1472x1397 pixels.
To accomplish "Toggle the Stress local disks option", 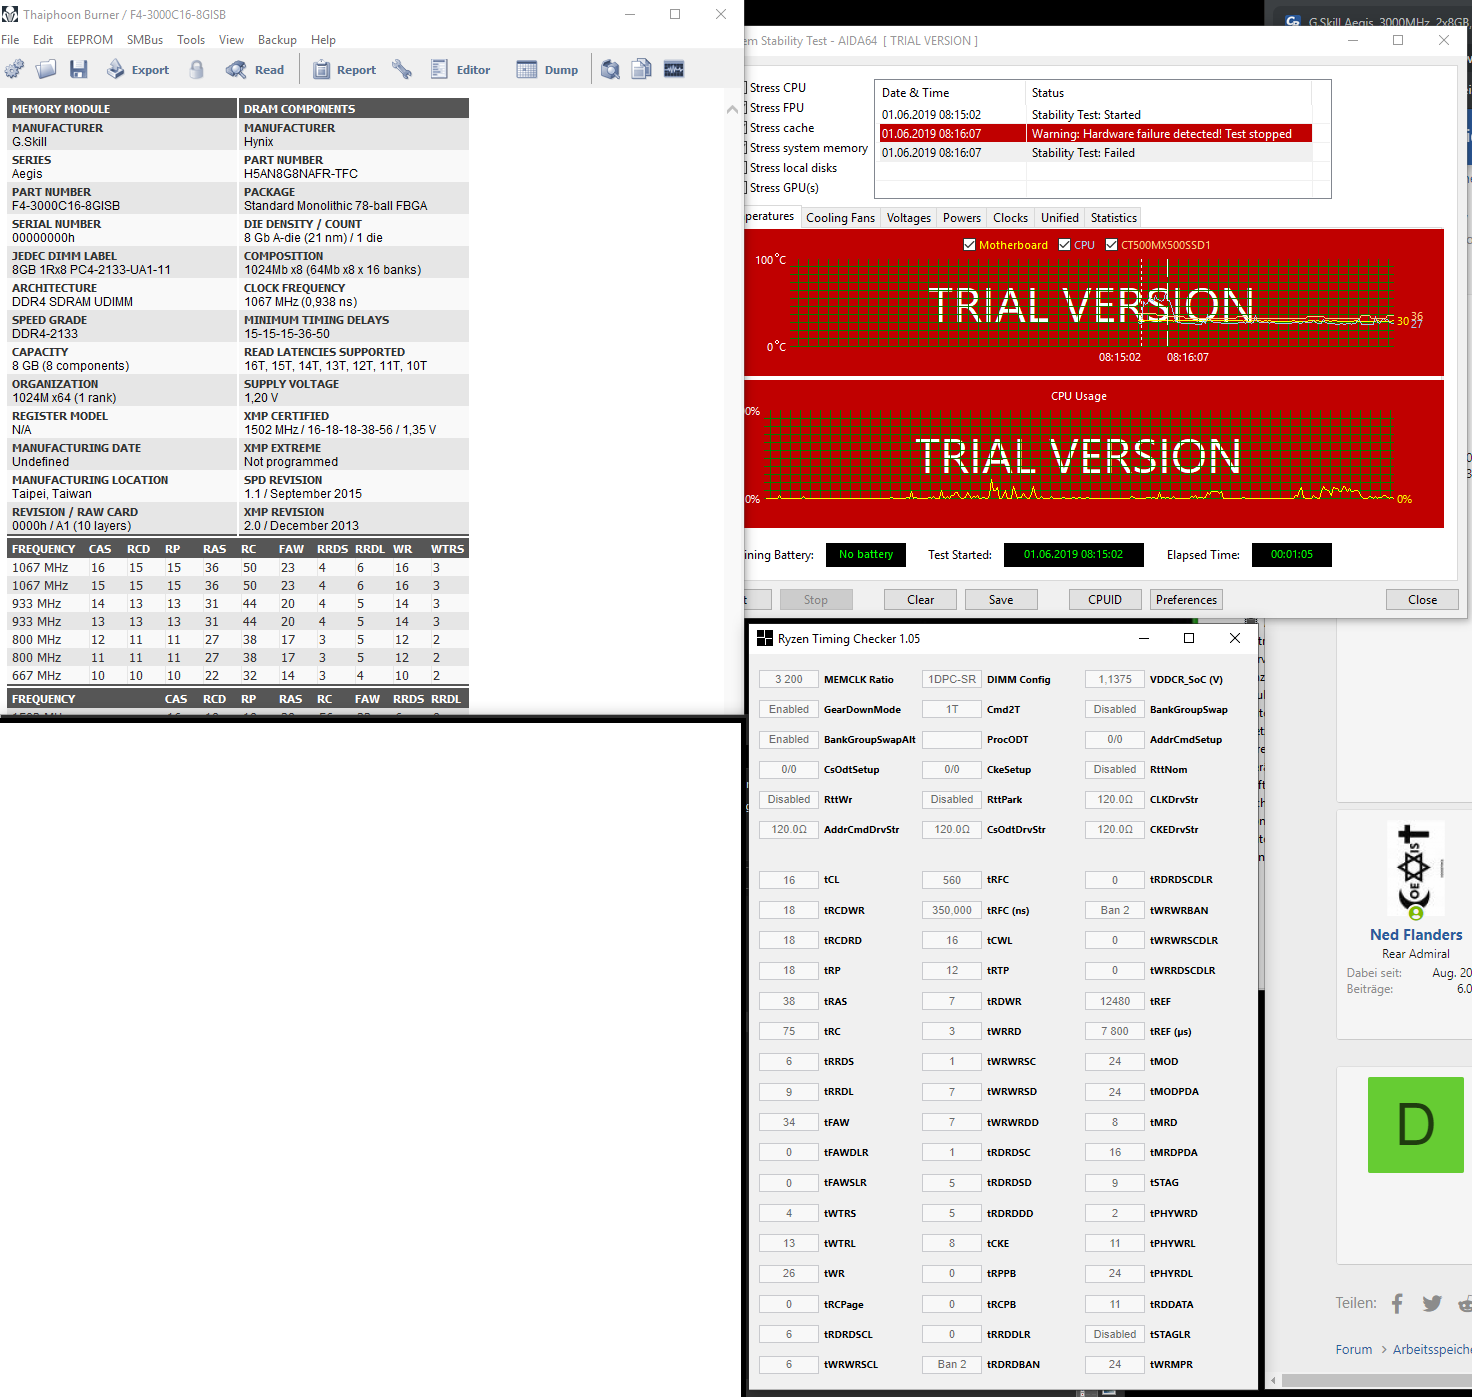I will [792, 168].
